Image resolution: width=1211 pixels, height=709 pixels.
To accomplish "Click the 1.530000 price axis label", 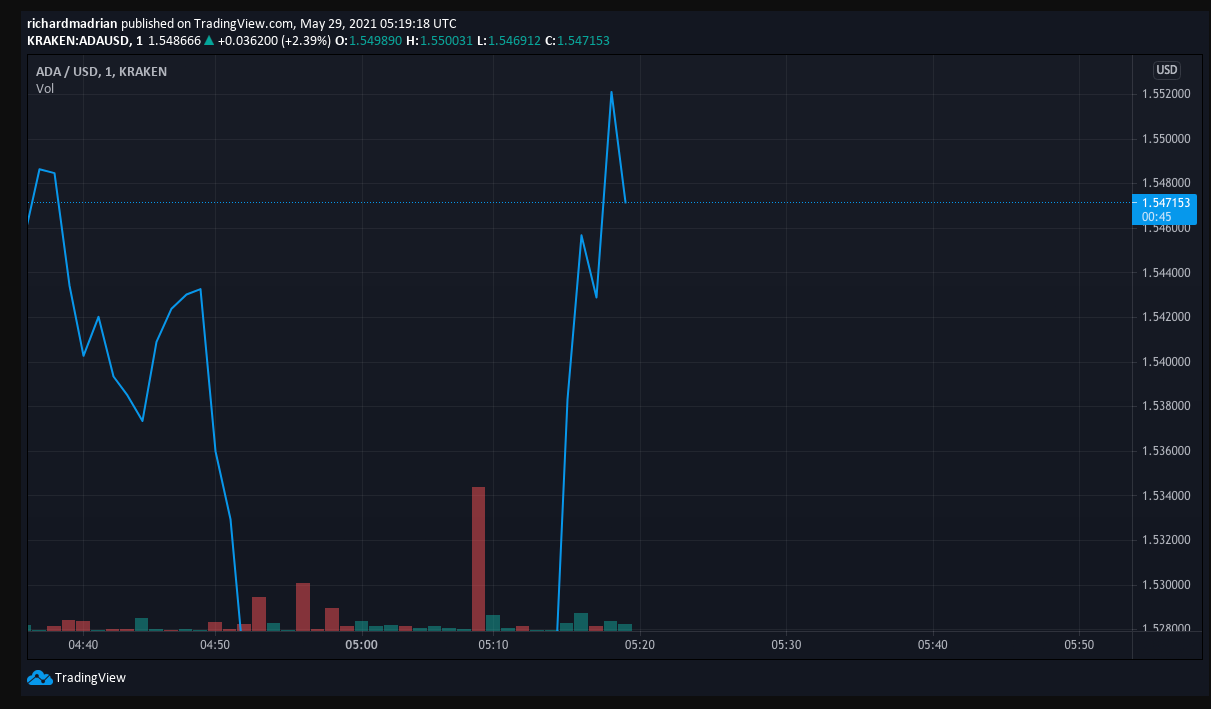I will [x=1165, y=584].
